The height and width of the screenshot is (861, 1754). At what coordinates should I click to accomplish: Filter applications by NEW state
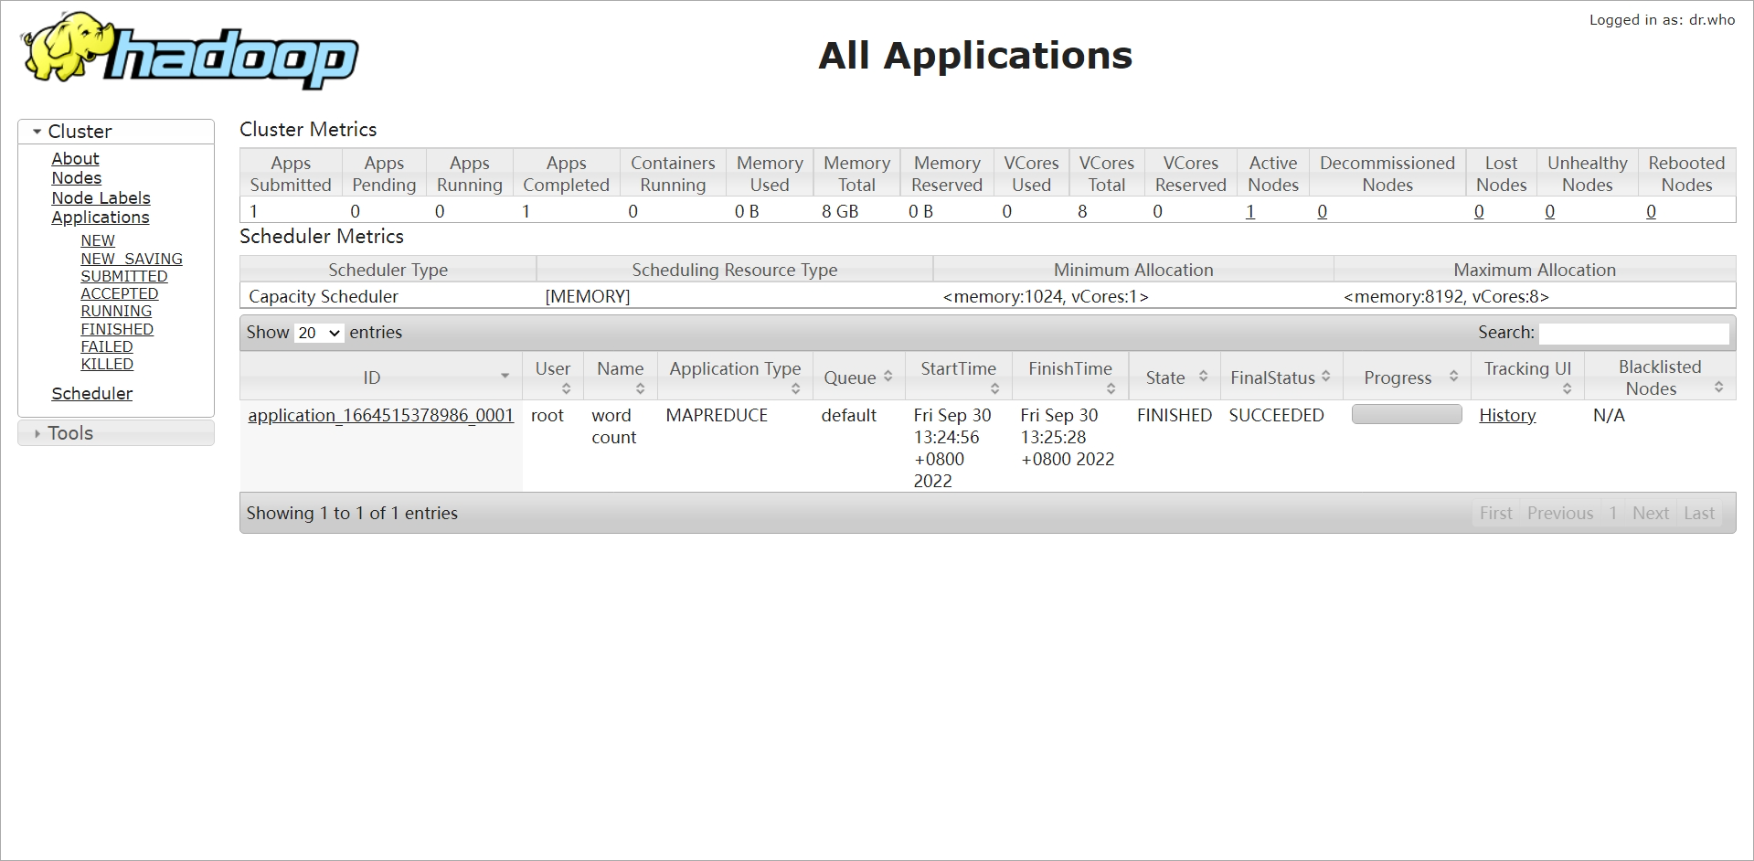tap(98, 241)
